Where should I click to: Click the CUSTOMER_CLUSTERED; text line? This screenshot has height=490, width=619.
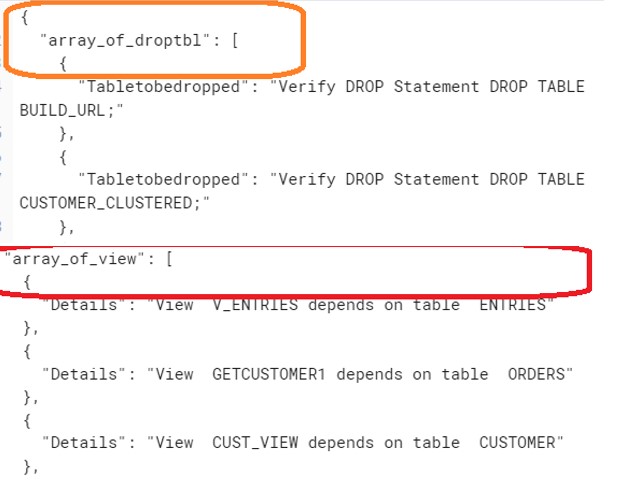coord(114,203)
